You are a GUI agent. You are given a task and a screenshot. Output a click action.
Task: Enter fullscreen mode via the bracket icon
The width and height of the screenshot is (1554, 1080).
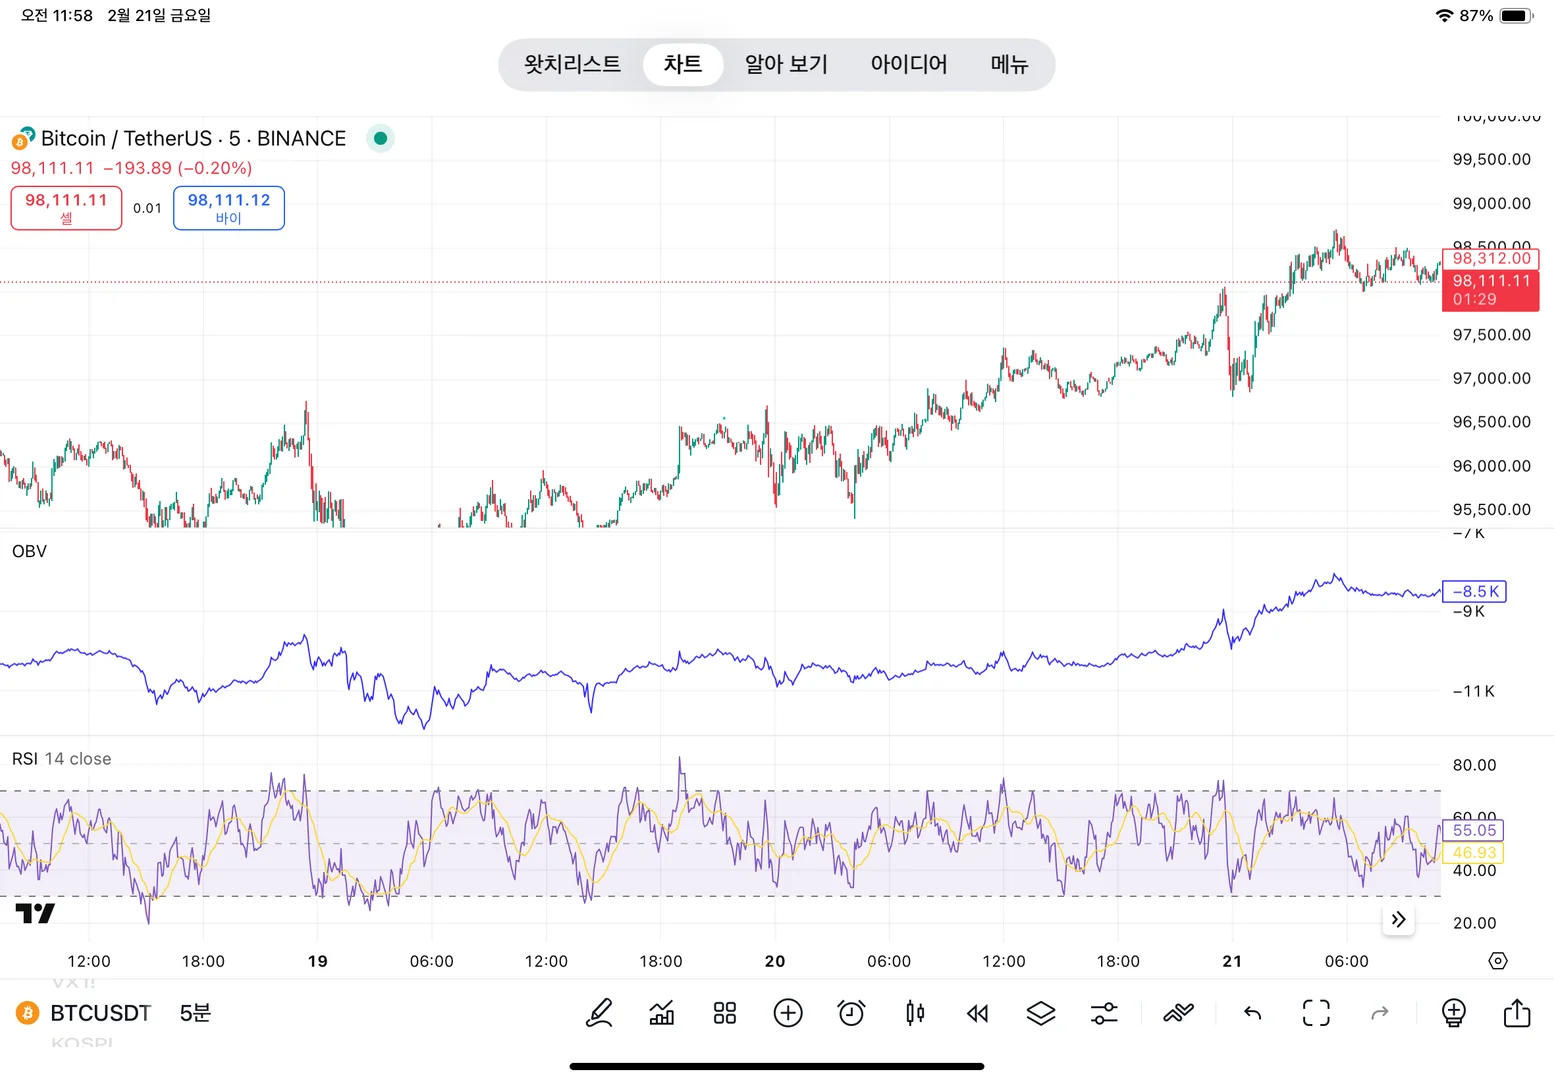1316,1013
